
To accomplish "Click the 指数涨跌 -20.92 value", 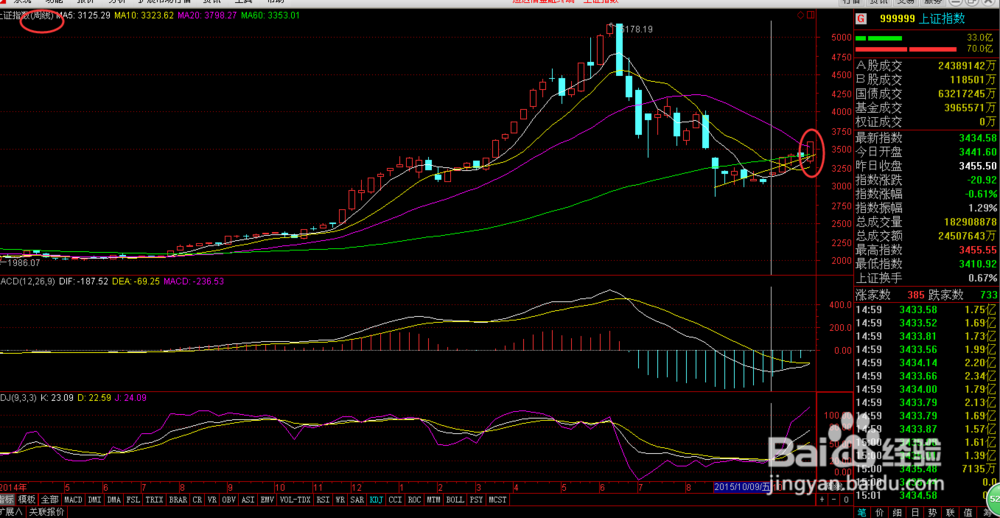I will [982, 179].
